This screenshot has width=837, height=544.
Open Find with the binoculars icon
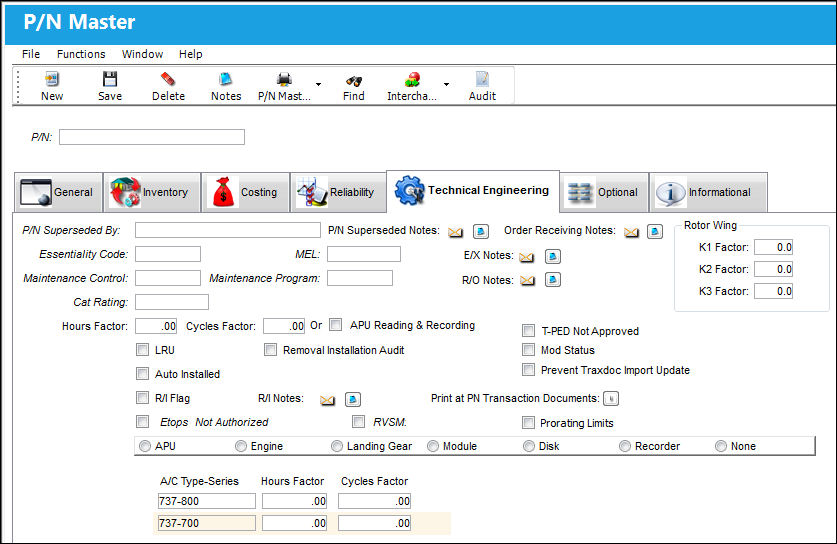tap(354, 81)
